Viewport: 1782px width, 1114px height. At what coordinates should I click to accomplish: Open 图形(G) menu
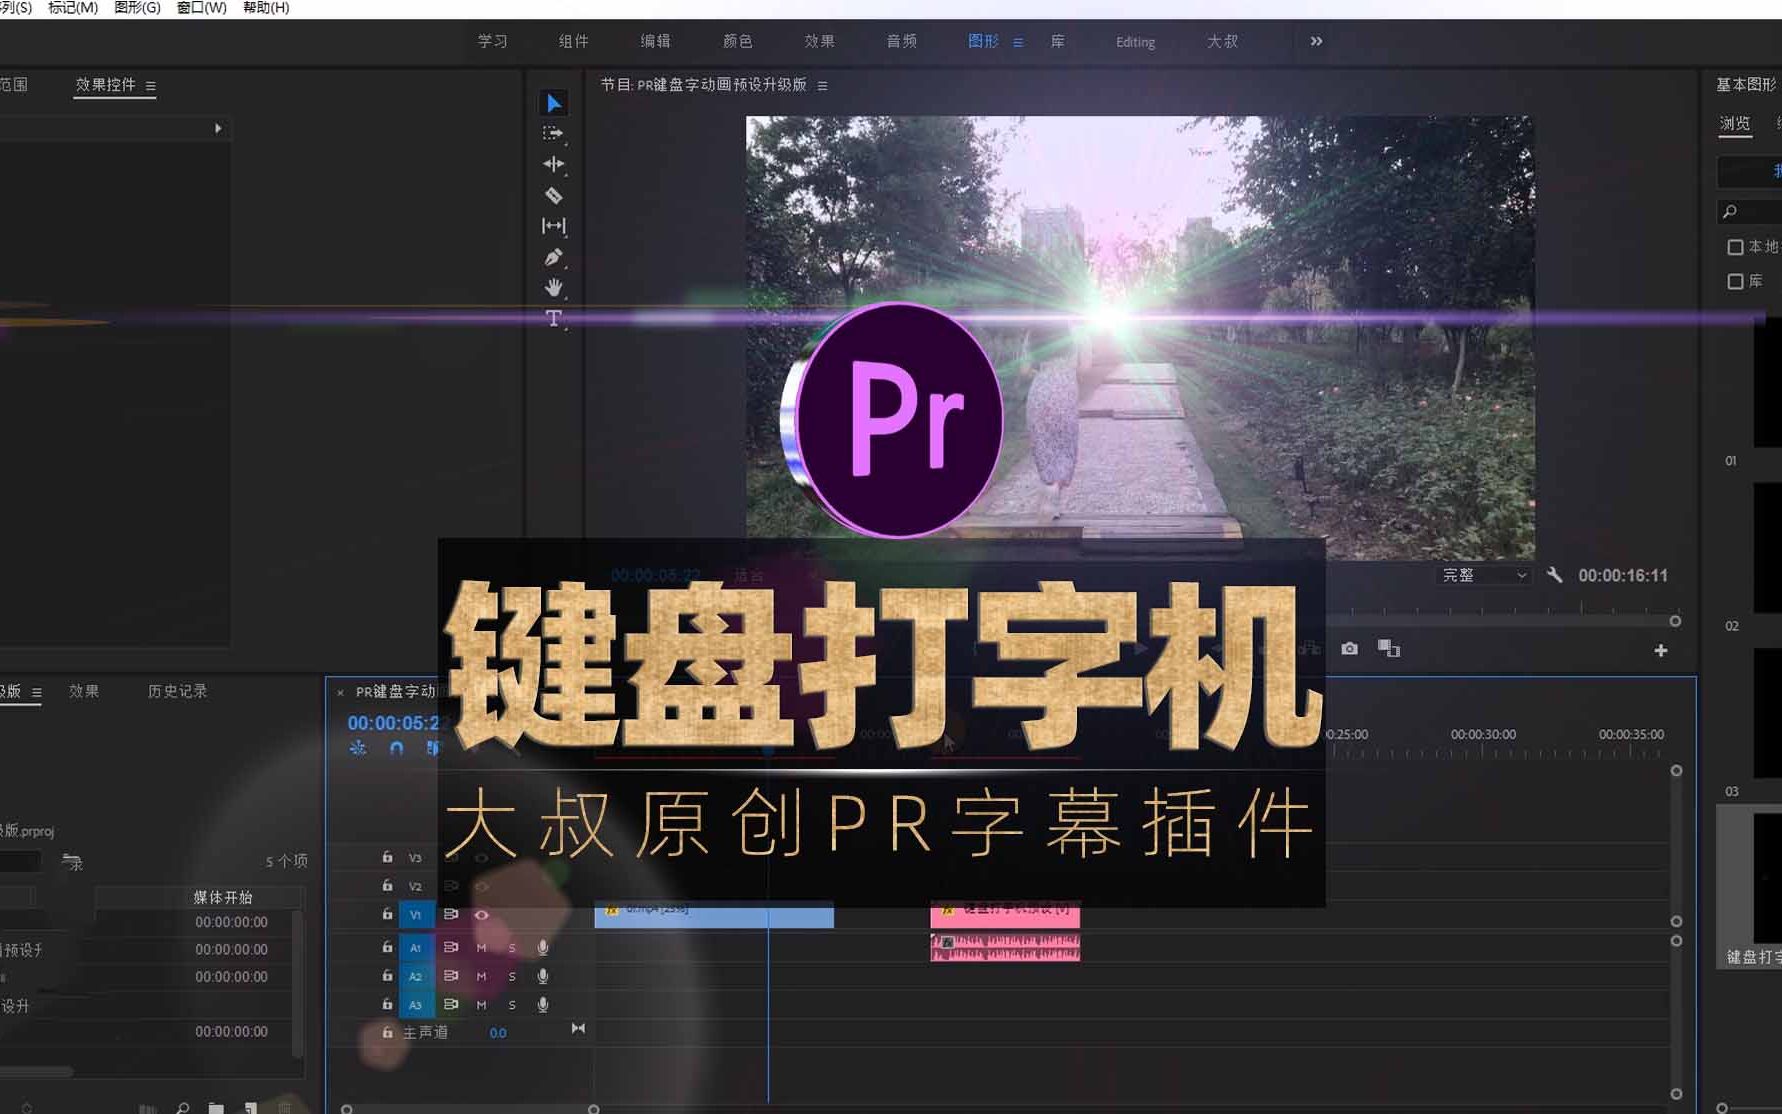137,8
